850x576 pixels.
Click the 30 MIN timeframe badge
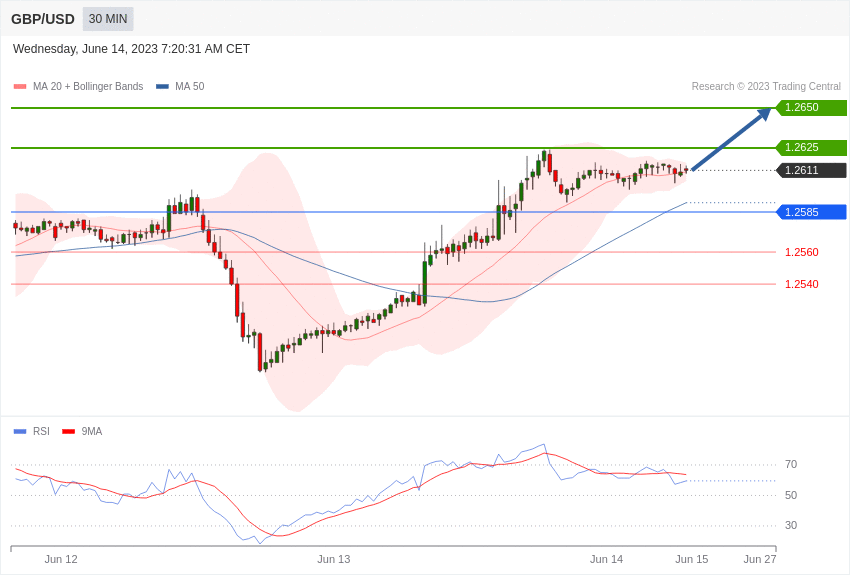point(108,19)
